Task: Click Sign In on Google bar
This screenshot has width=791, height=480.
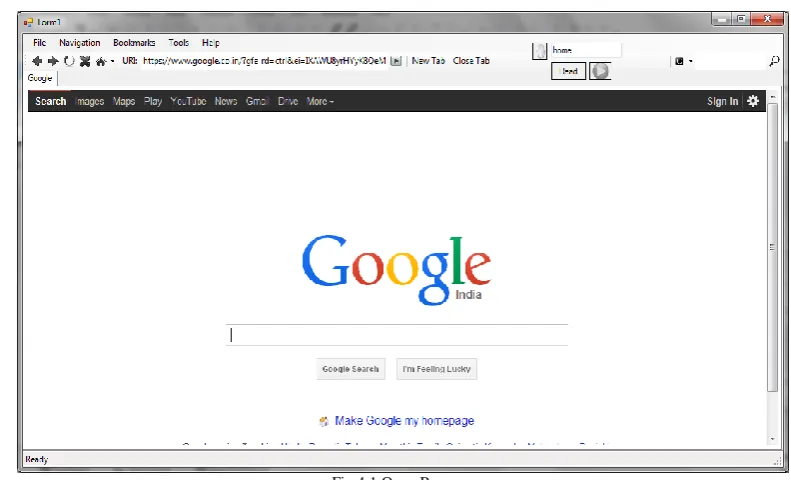Action: [722, 101]
